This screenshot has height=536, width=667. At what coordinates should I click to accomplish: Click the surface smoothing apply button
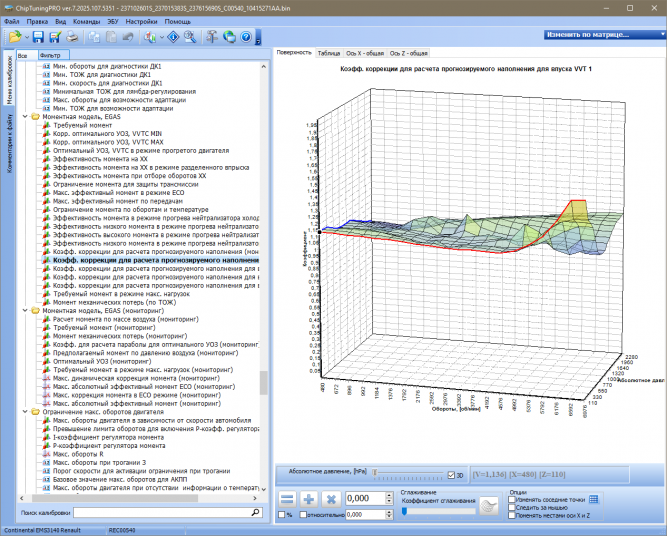point(489,506)
